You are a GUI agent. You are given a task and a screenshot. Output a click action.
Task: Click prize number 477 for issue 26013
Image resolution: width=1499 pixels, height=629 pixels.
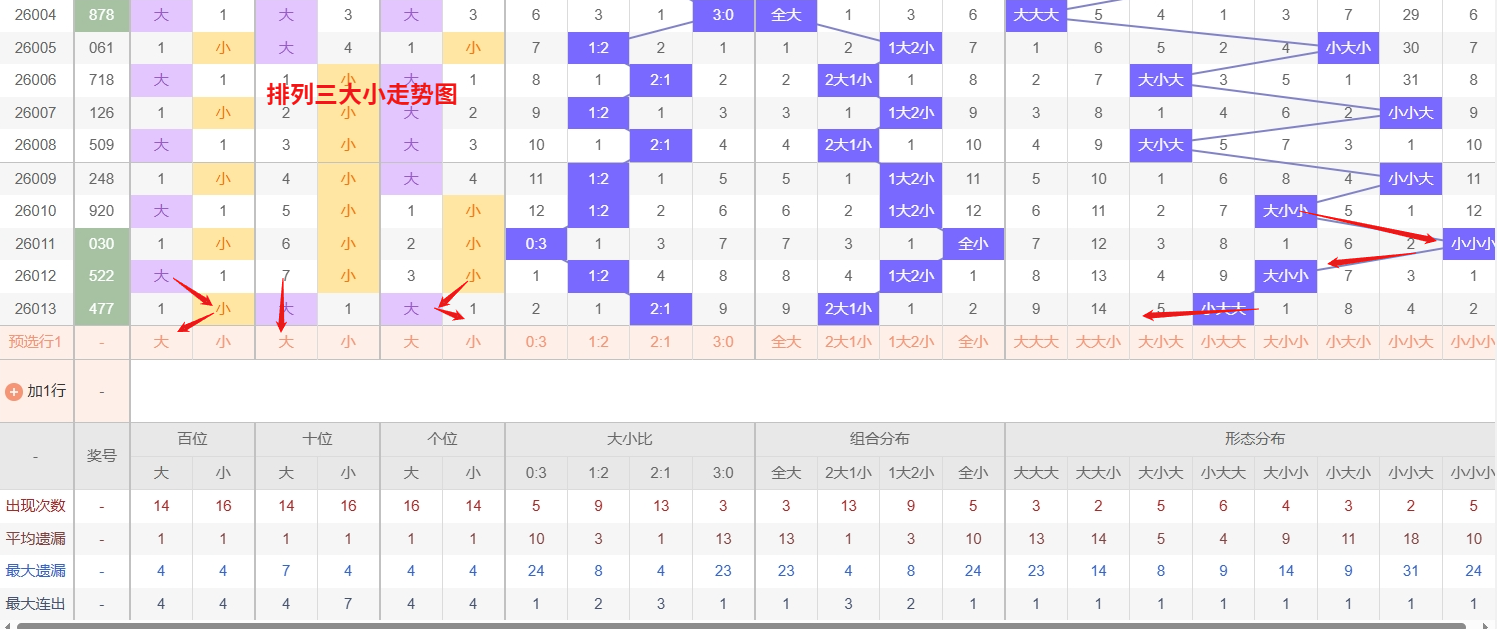[x=102, y=309]
